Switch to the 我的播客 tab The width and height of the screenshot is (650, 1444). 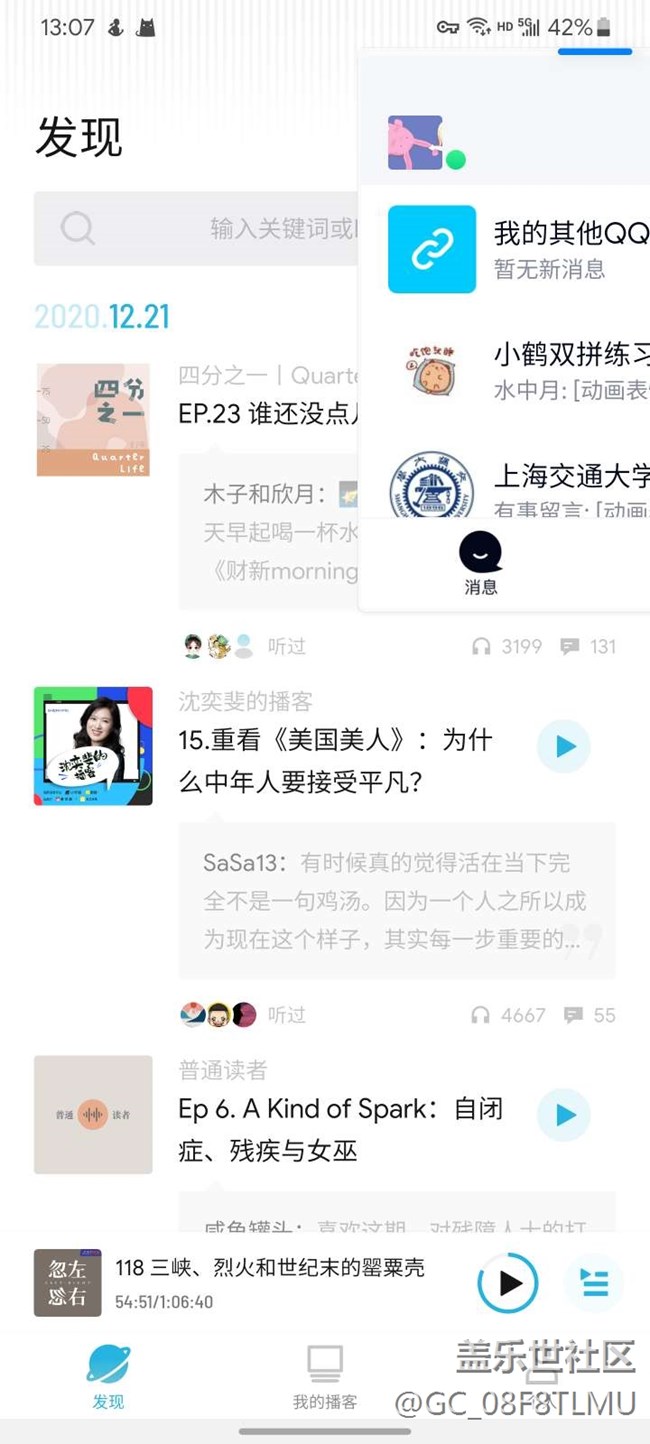[x=324, y=1376]
